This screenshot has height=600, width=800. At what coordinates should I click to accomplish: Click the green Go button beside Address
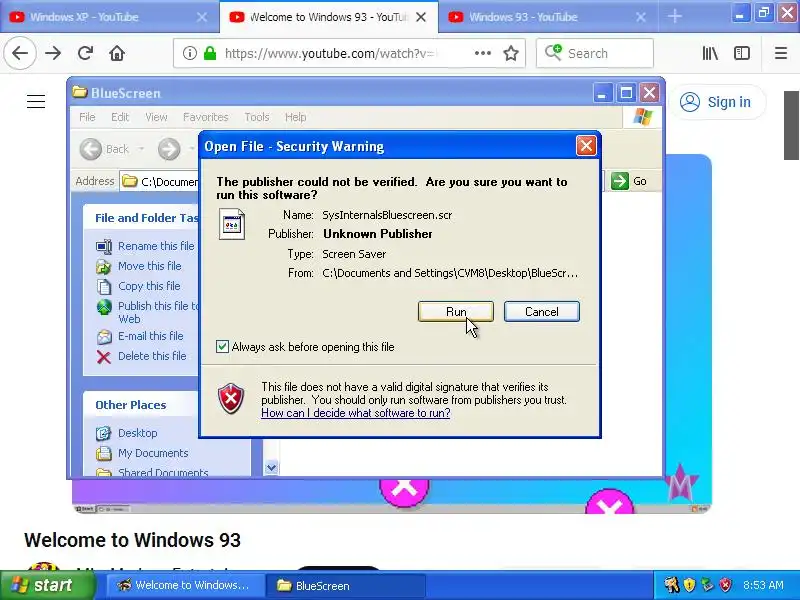pos(629,181)
